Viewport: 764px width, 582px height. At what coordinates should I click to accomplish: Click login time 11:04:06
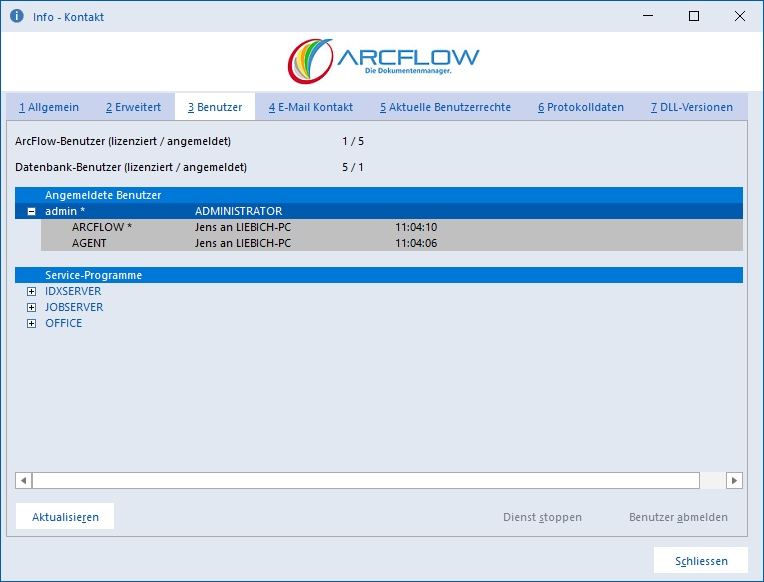click(x=416, y=243)
